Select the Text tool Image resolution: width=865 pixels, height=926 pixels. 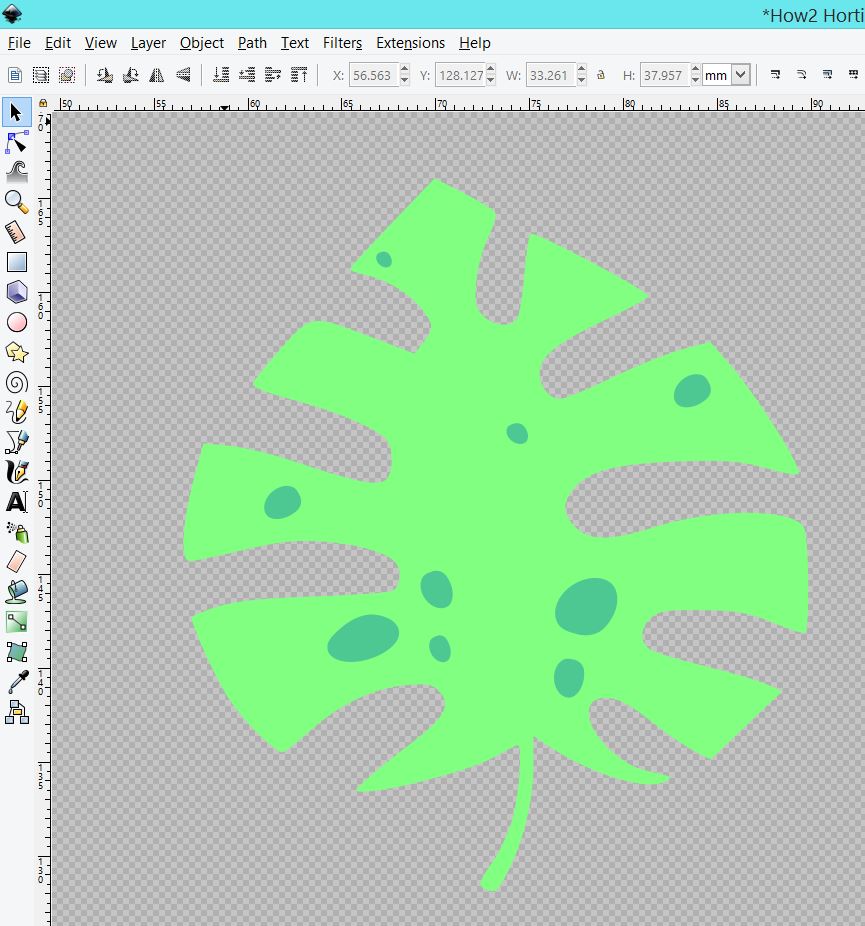(16, 502)
